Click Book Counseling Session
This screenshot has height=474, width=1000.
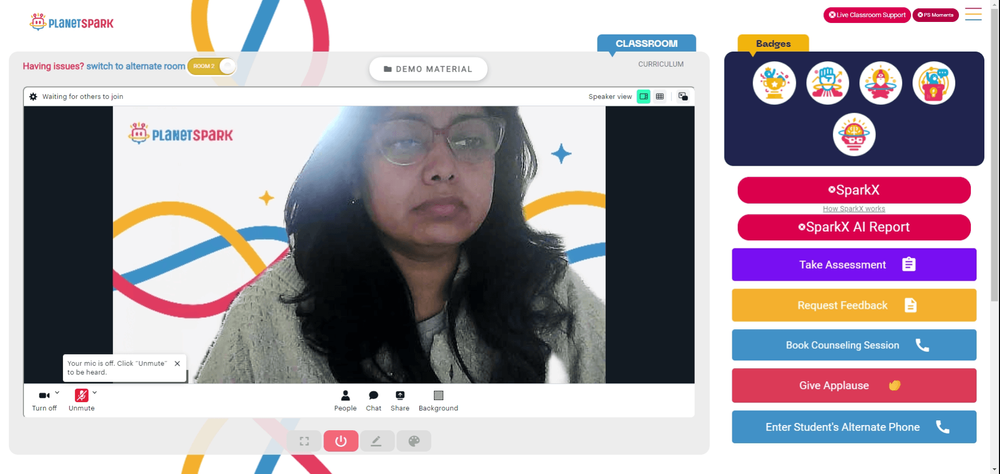pos(854,345)
